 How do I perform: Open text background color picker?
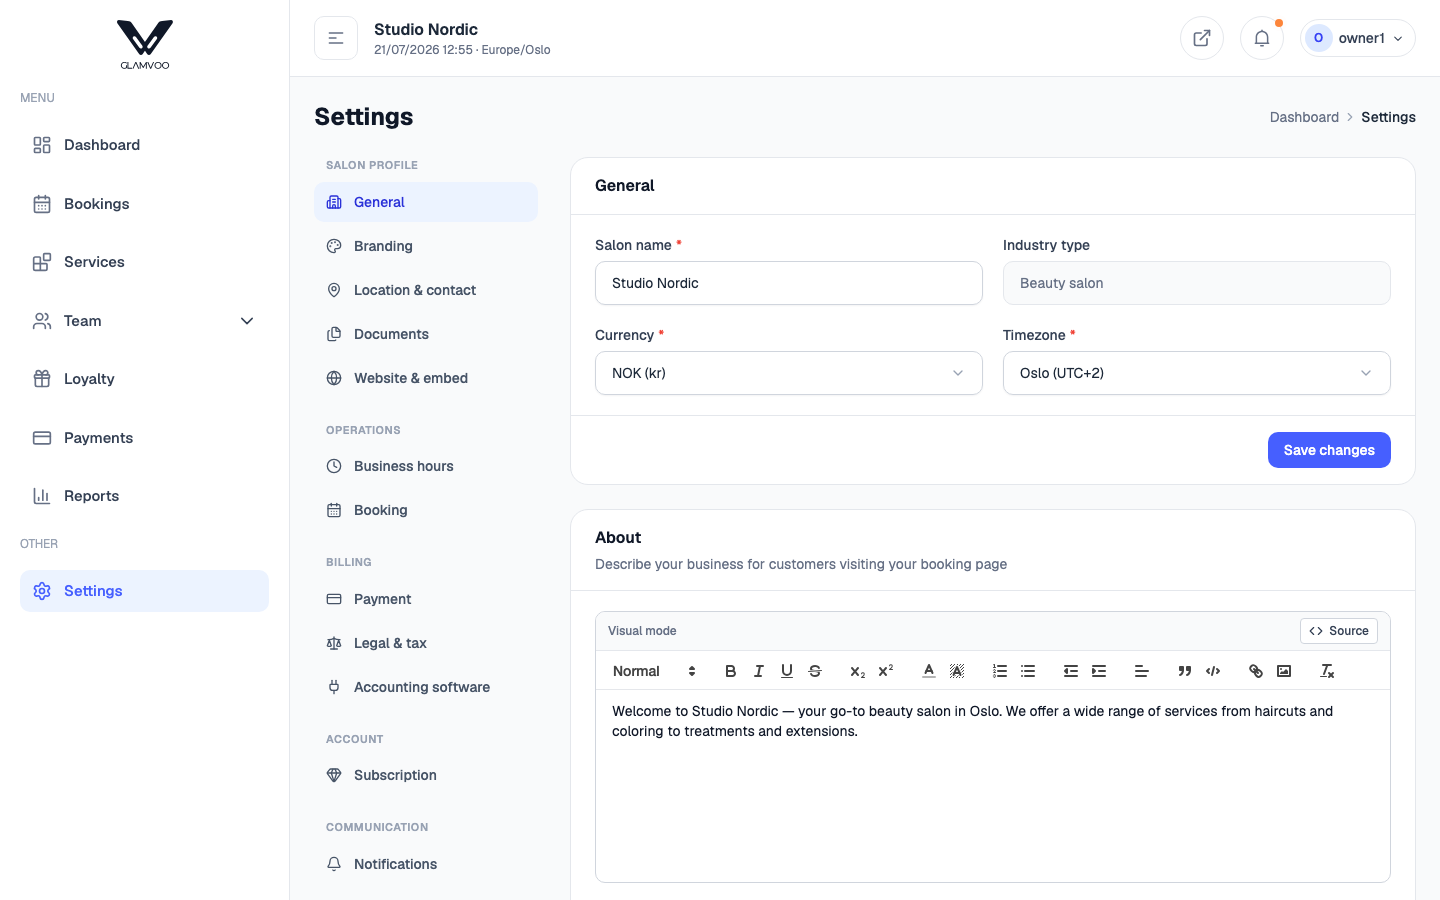(x=957, y=671)
